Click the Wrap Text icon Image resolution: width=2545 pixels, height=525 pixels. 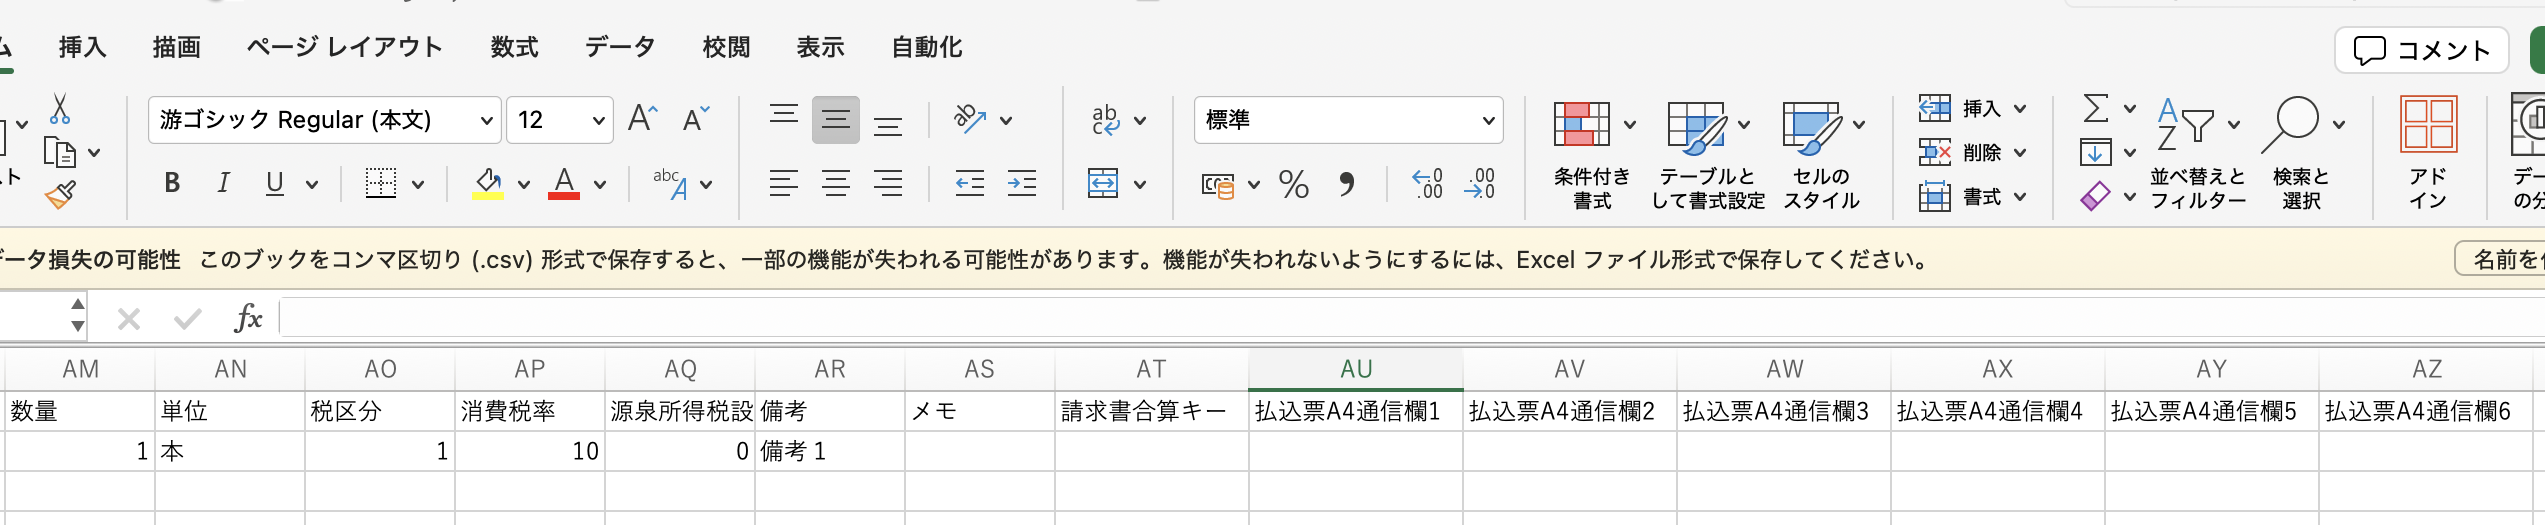1105,119
